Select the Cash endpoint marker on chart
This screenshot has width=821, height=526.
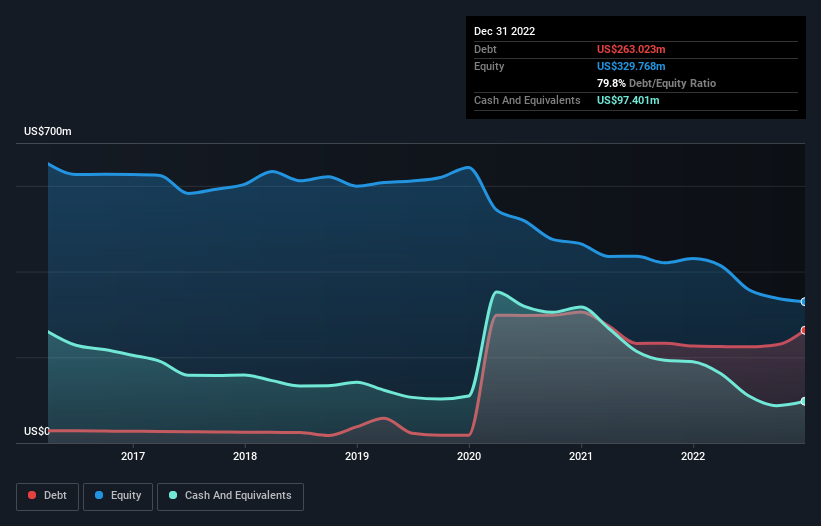click(804, 401)
